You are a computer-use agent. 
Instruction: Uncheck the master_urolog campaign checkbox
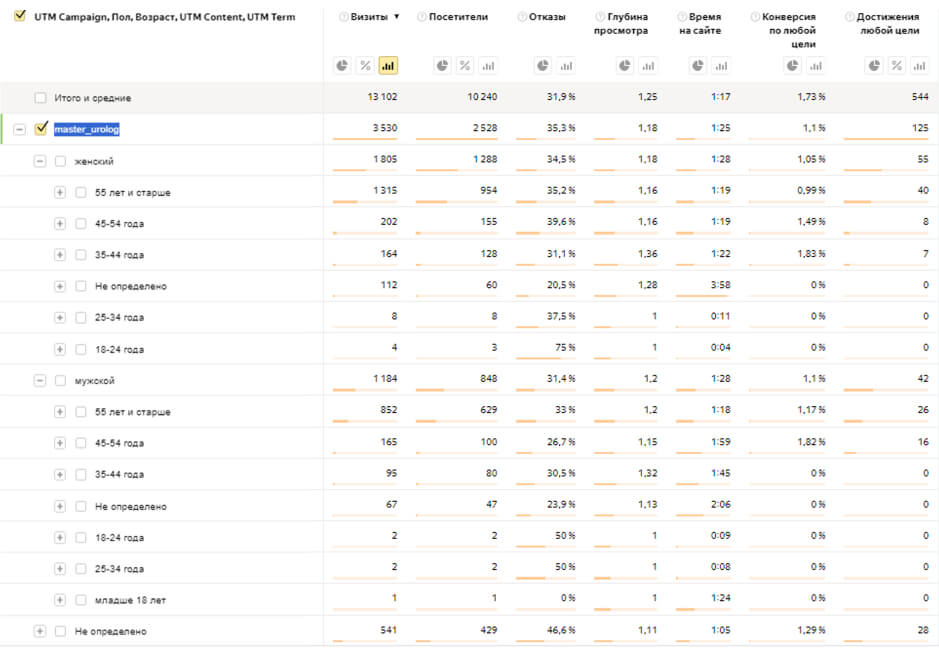click(x=41, y=129)
